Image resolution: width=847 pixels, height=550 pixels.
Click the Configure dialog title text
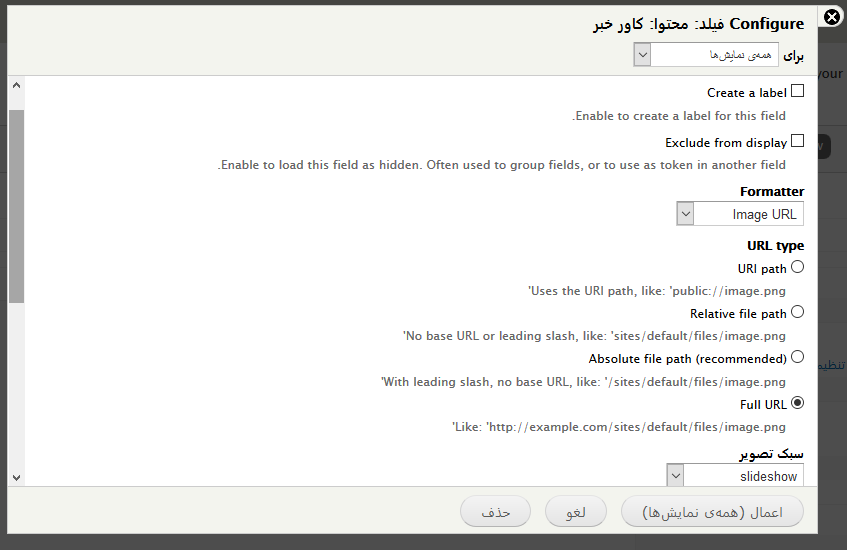tap(698, 24)
